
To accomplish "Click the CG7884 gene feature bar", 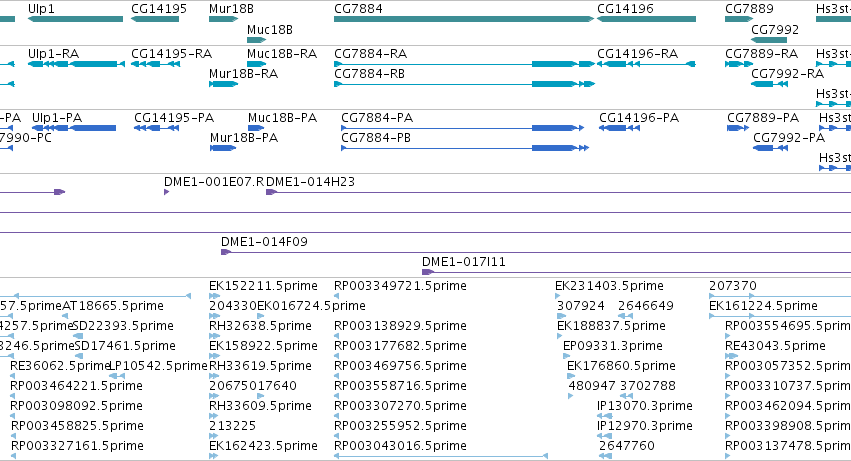I will tap(464, 19).
